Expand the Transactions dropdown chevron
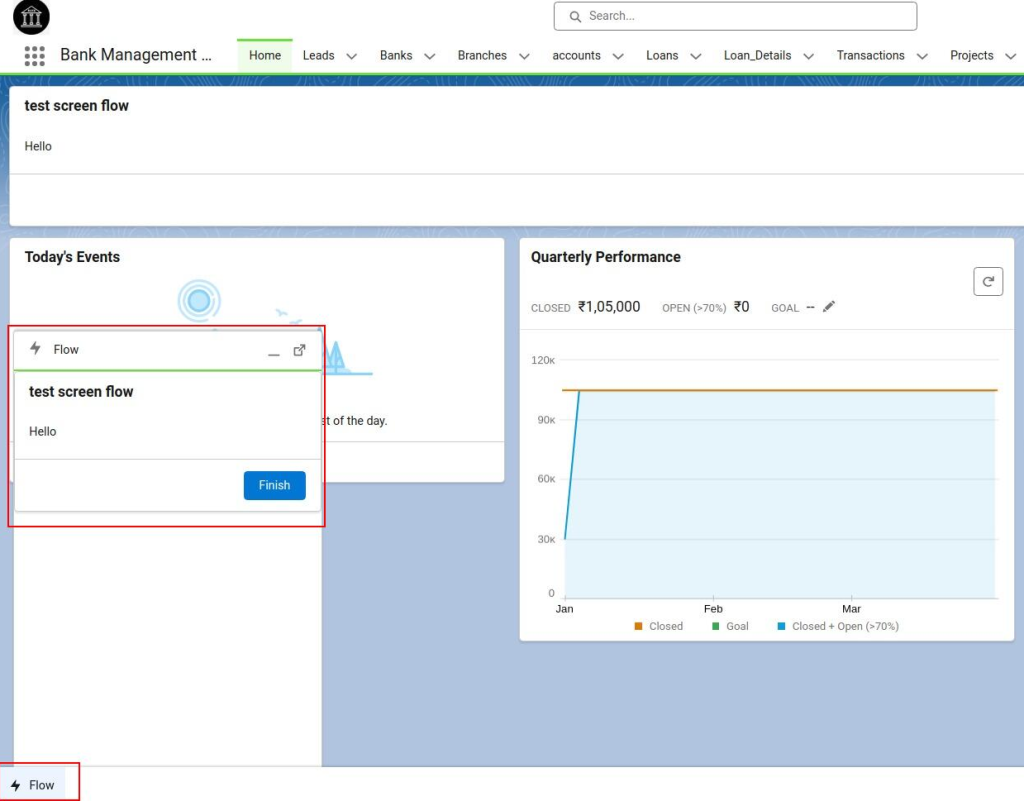Viewport: 1024px width, 801px height. pos(922,56)
